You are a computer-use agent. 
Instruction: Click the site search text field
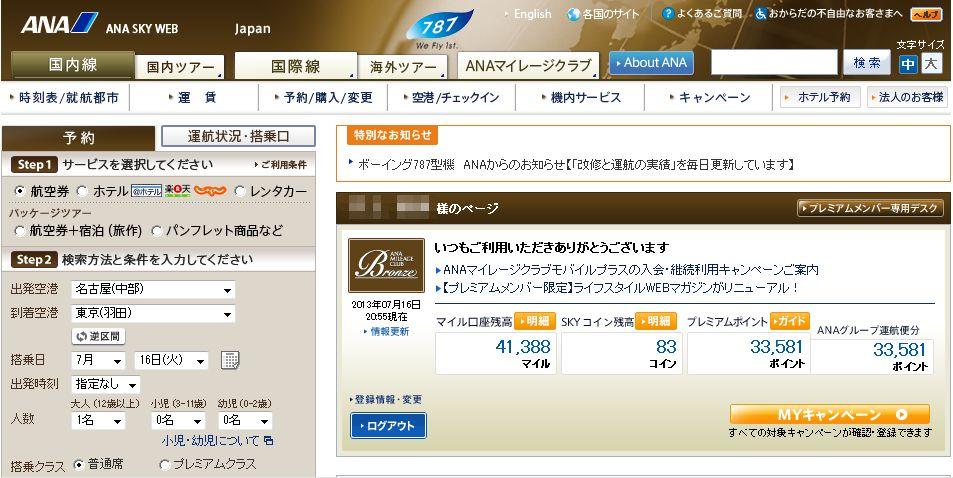(x=774, y=63)
